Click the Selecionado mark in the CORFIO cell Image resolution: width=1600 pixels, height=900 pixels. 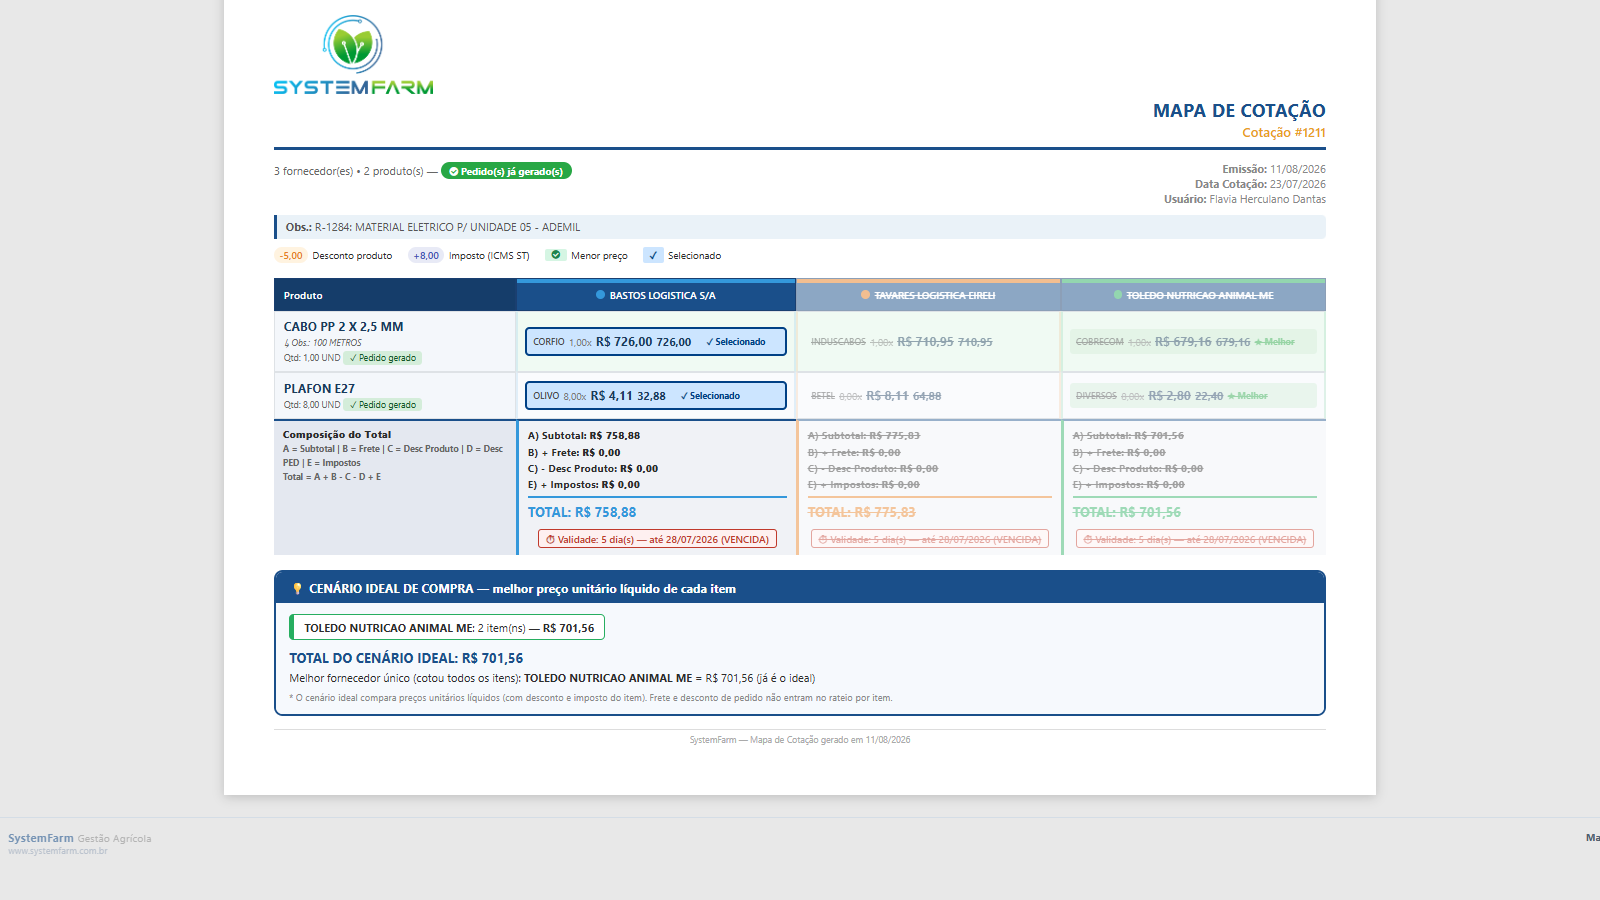click(x=736, y=342)
